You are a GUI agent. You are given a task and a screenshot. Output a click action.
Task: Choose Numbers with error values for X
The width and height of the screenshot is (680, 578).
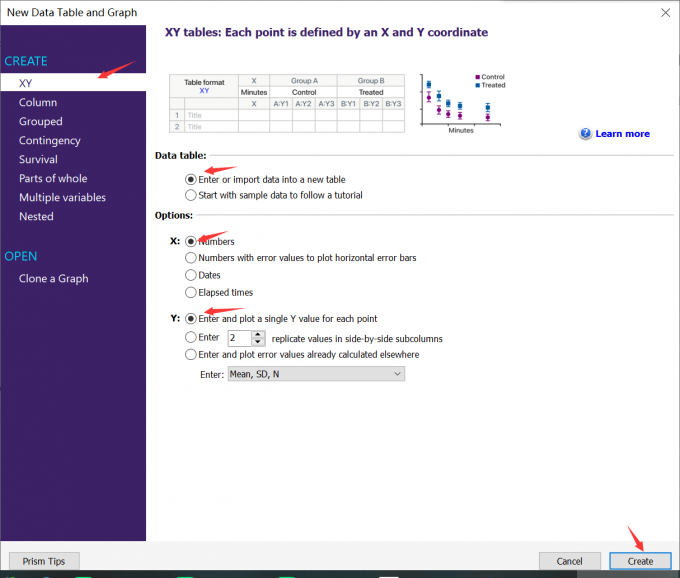(x=191, y=258)
